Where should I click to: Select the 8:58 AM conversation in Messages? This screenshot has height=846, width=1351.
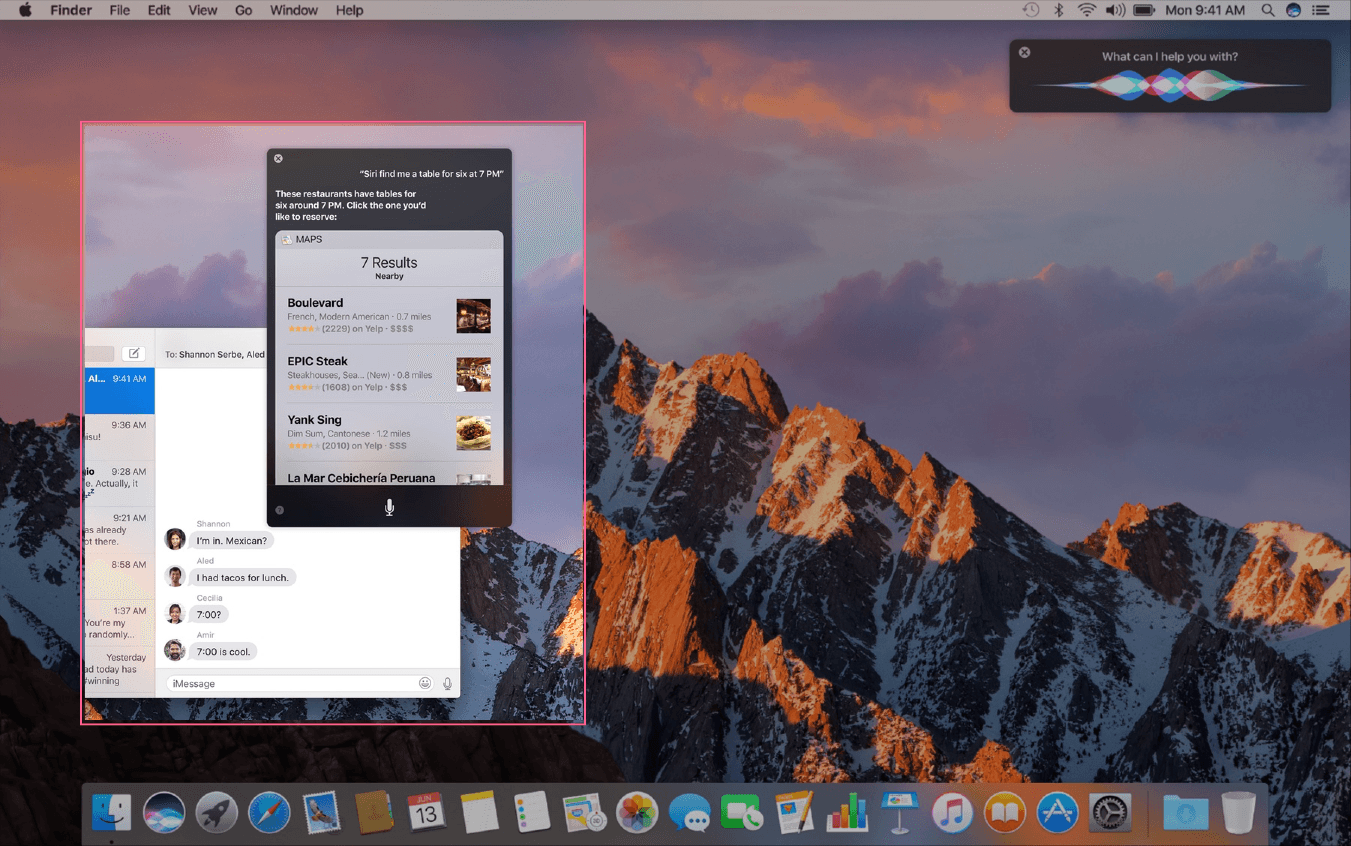click(x=120, y=577)
